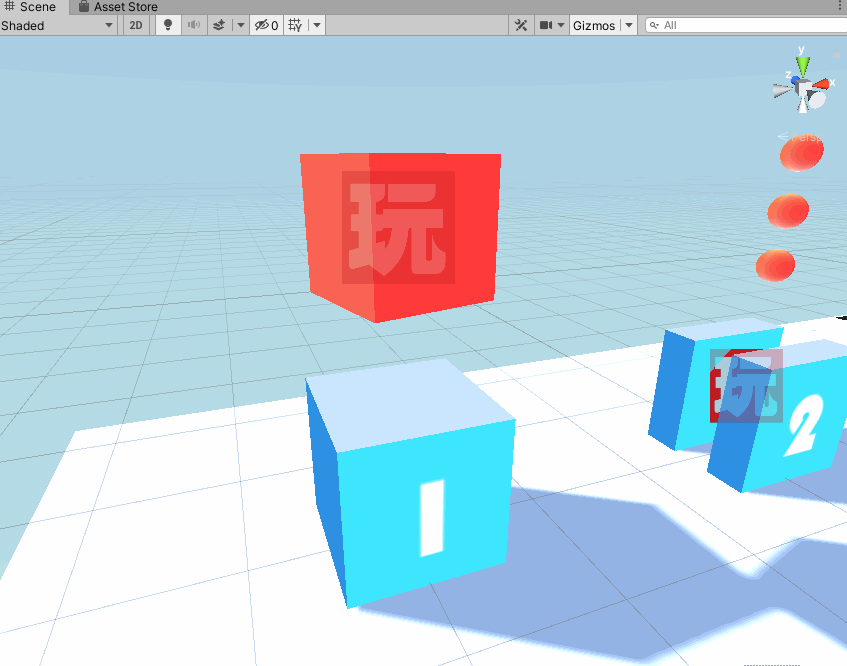Open the grid settings dropdown arrow
Image resolution: width=847 pixels, height=666 pixels.
click(317, 25)
